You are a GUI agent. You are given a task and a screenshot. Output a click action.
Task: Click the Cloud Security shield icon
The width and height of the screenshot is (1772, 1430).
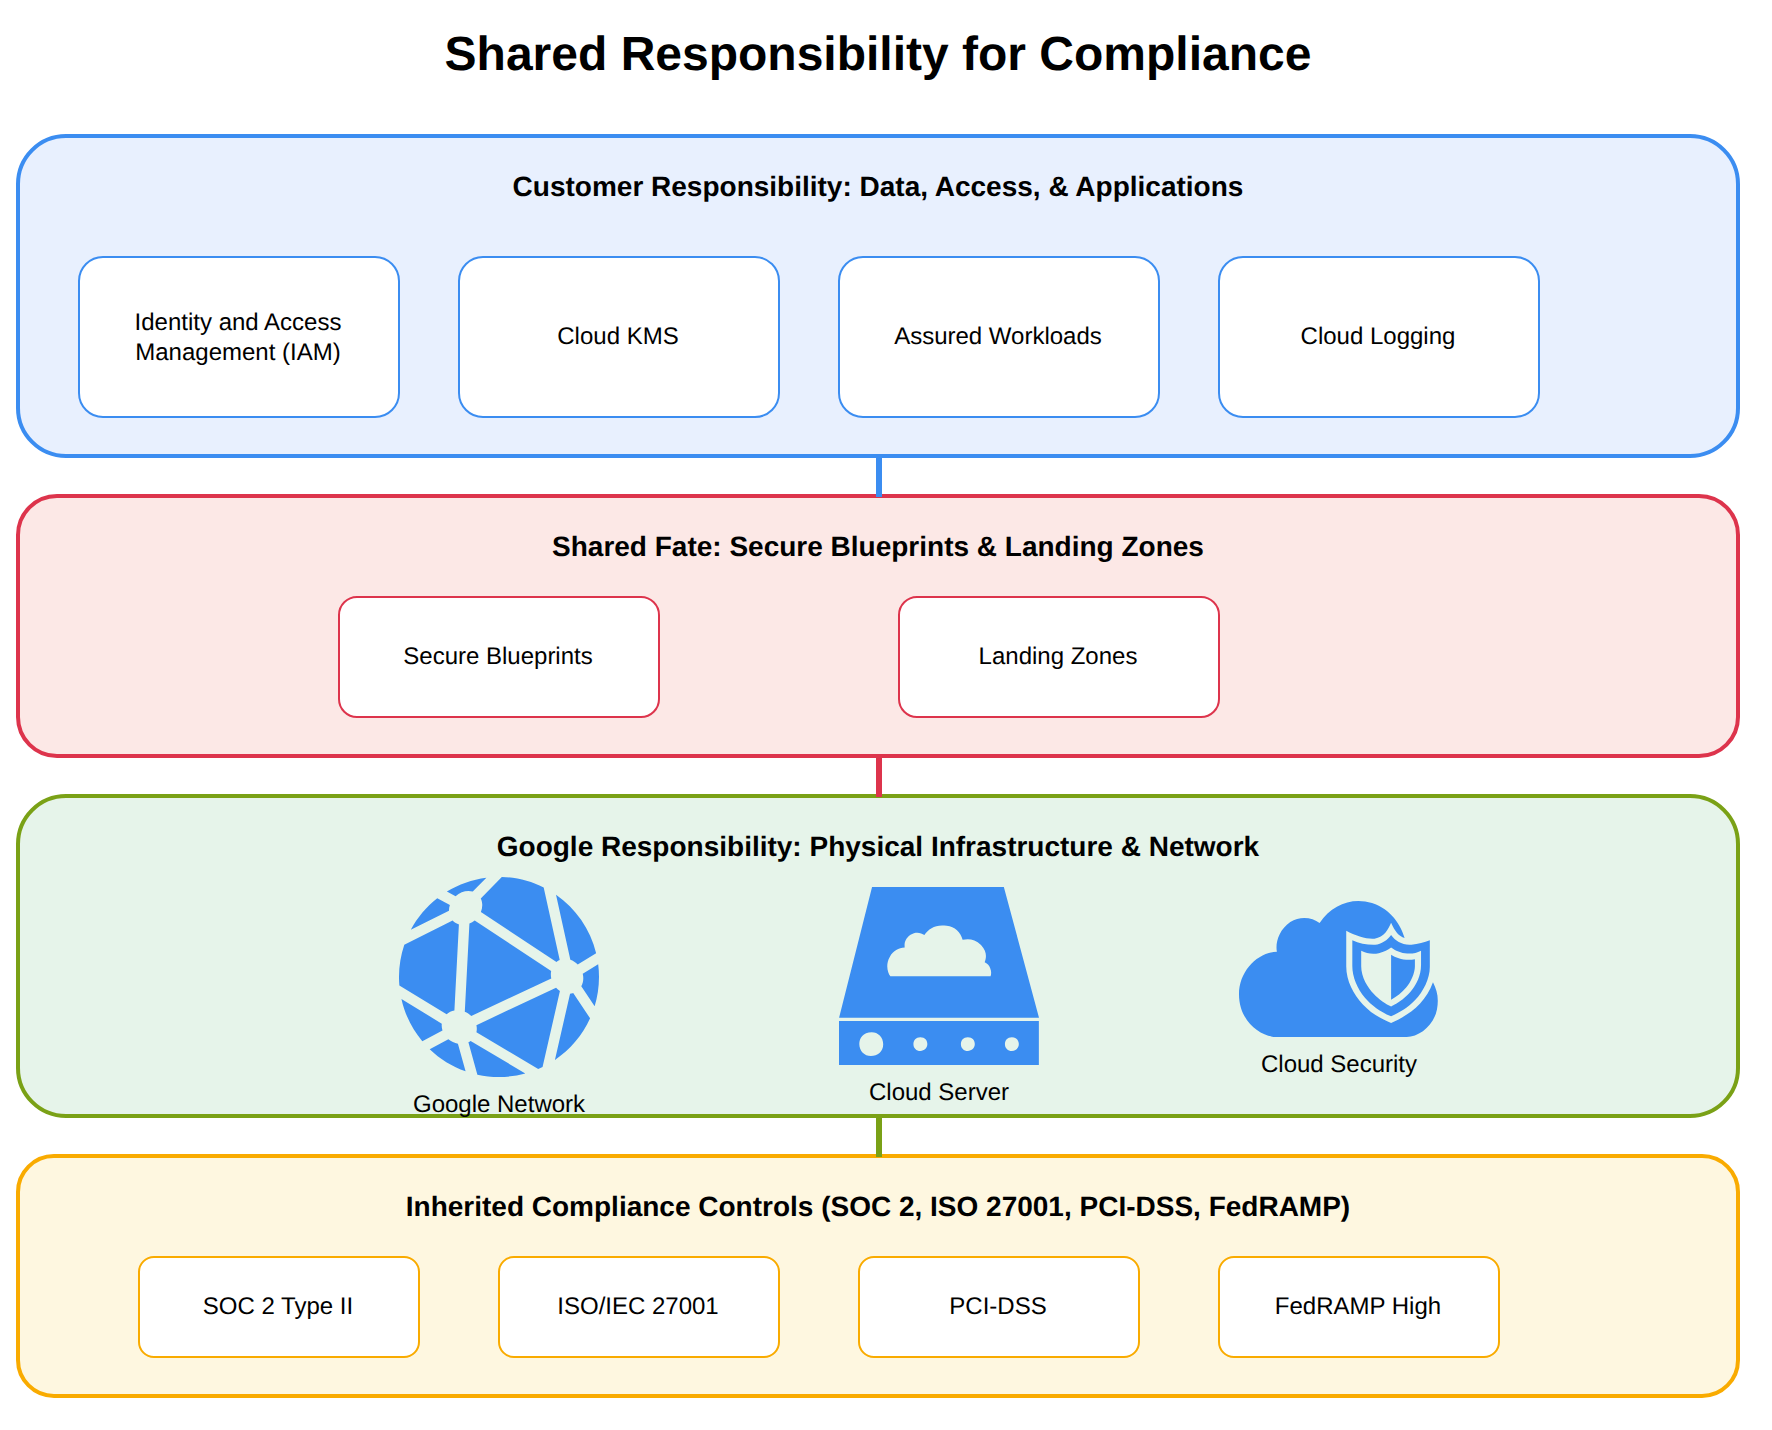click(x=1339, y=969)
